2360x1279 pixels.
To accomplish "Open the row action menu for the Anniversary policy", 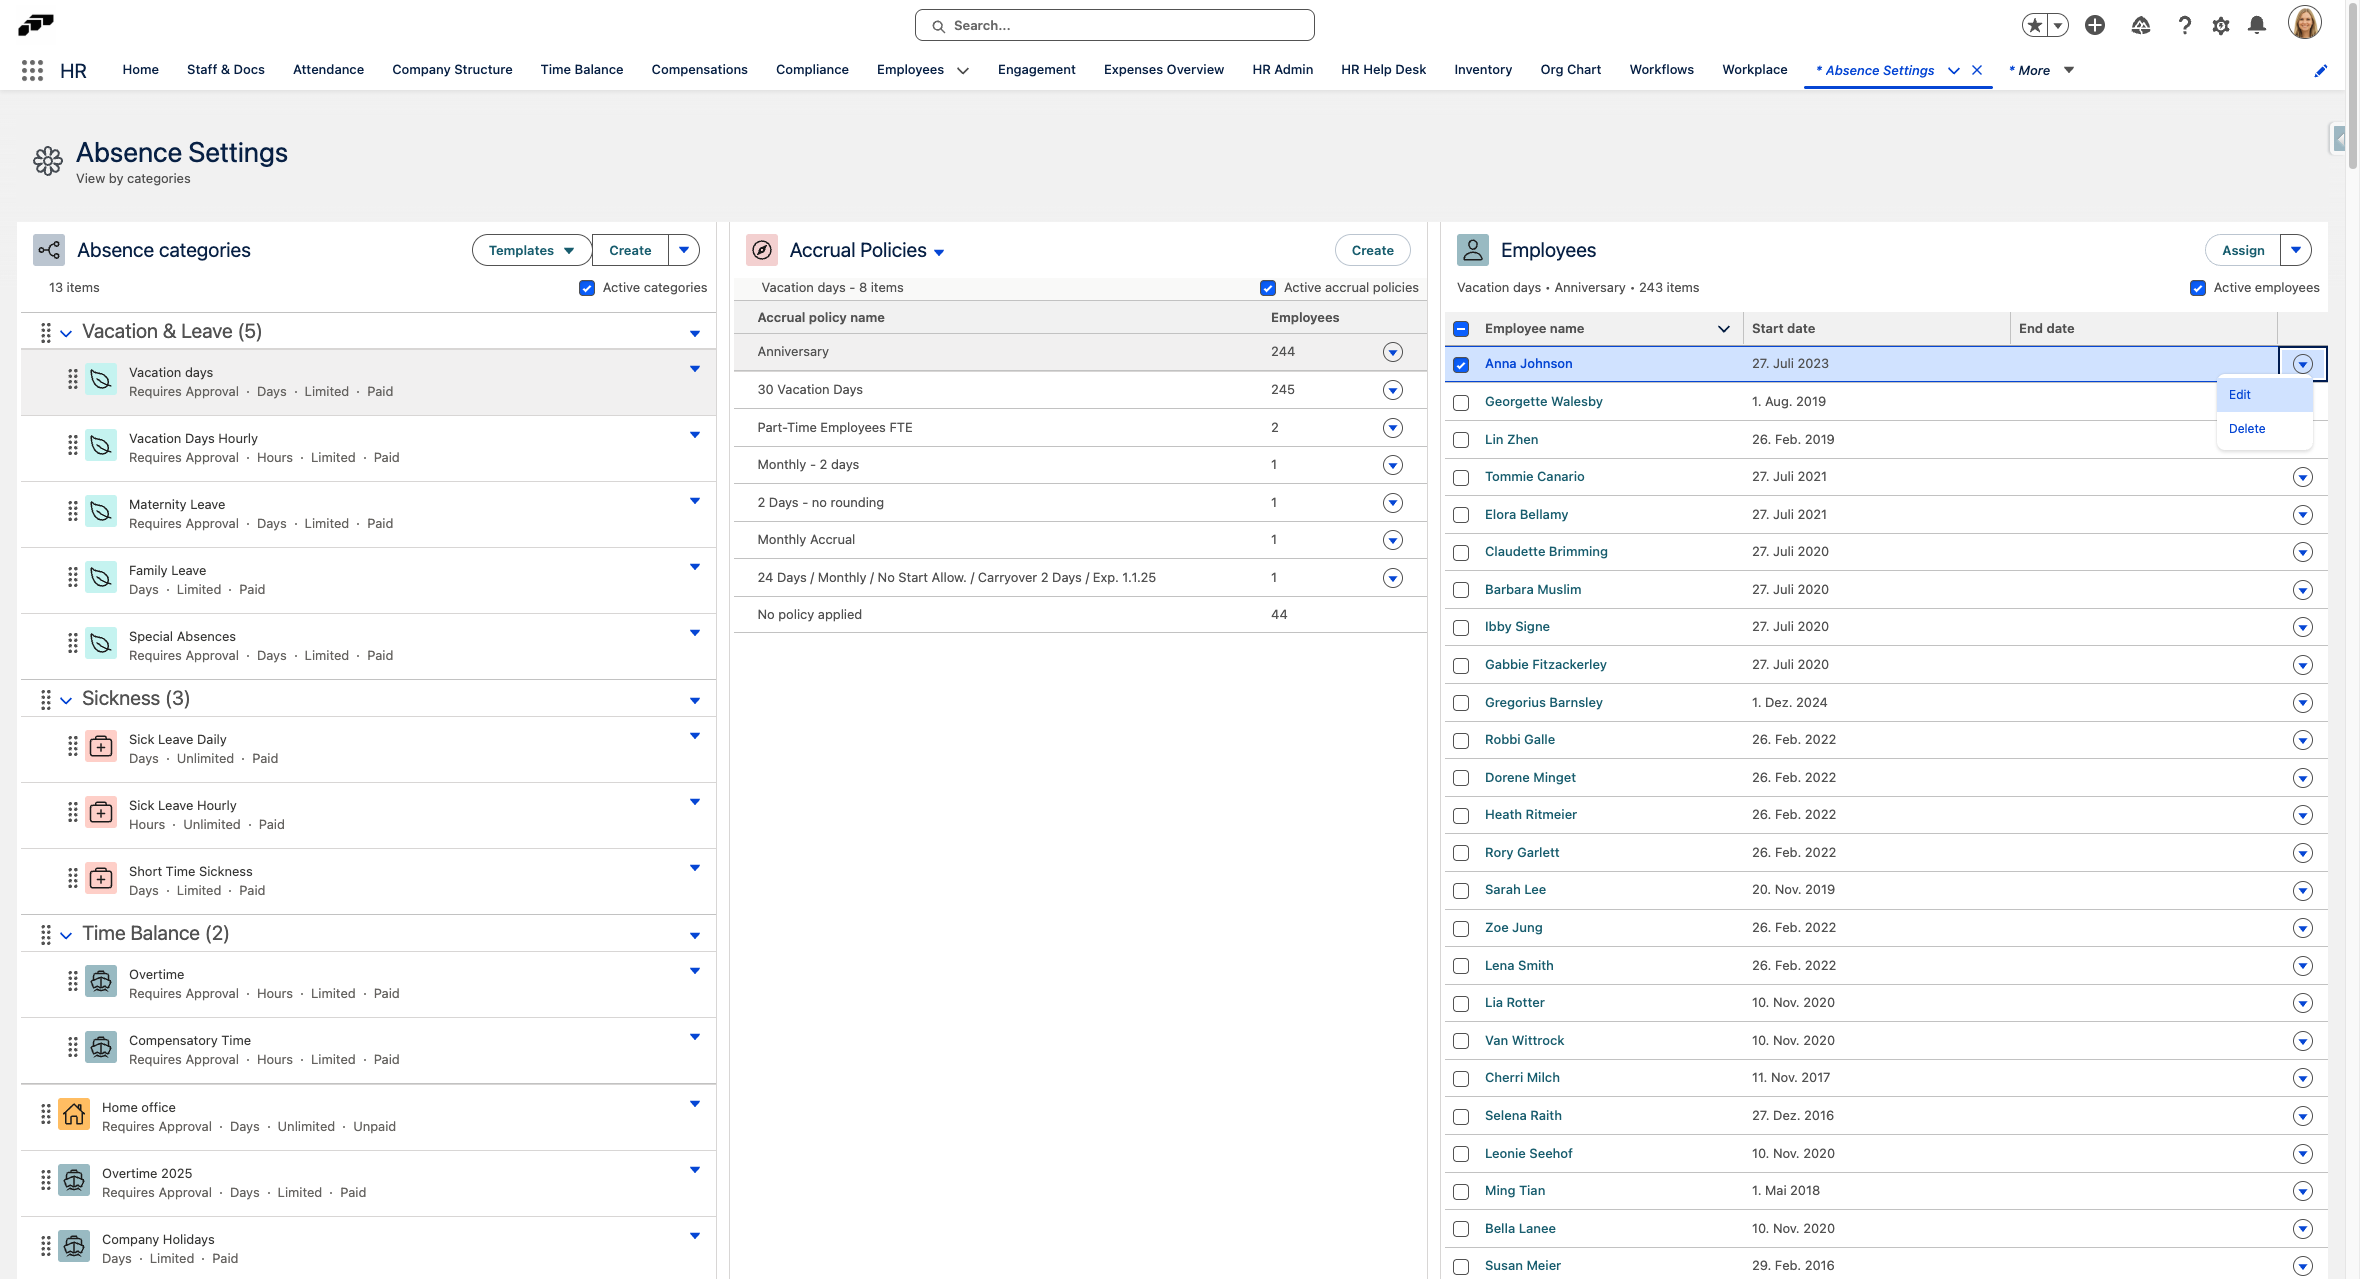I will tap(1392, 352).
